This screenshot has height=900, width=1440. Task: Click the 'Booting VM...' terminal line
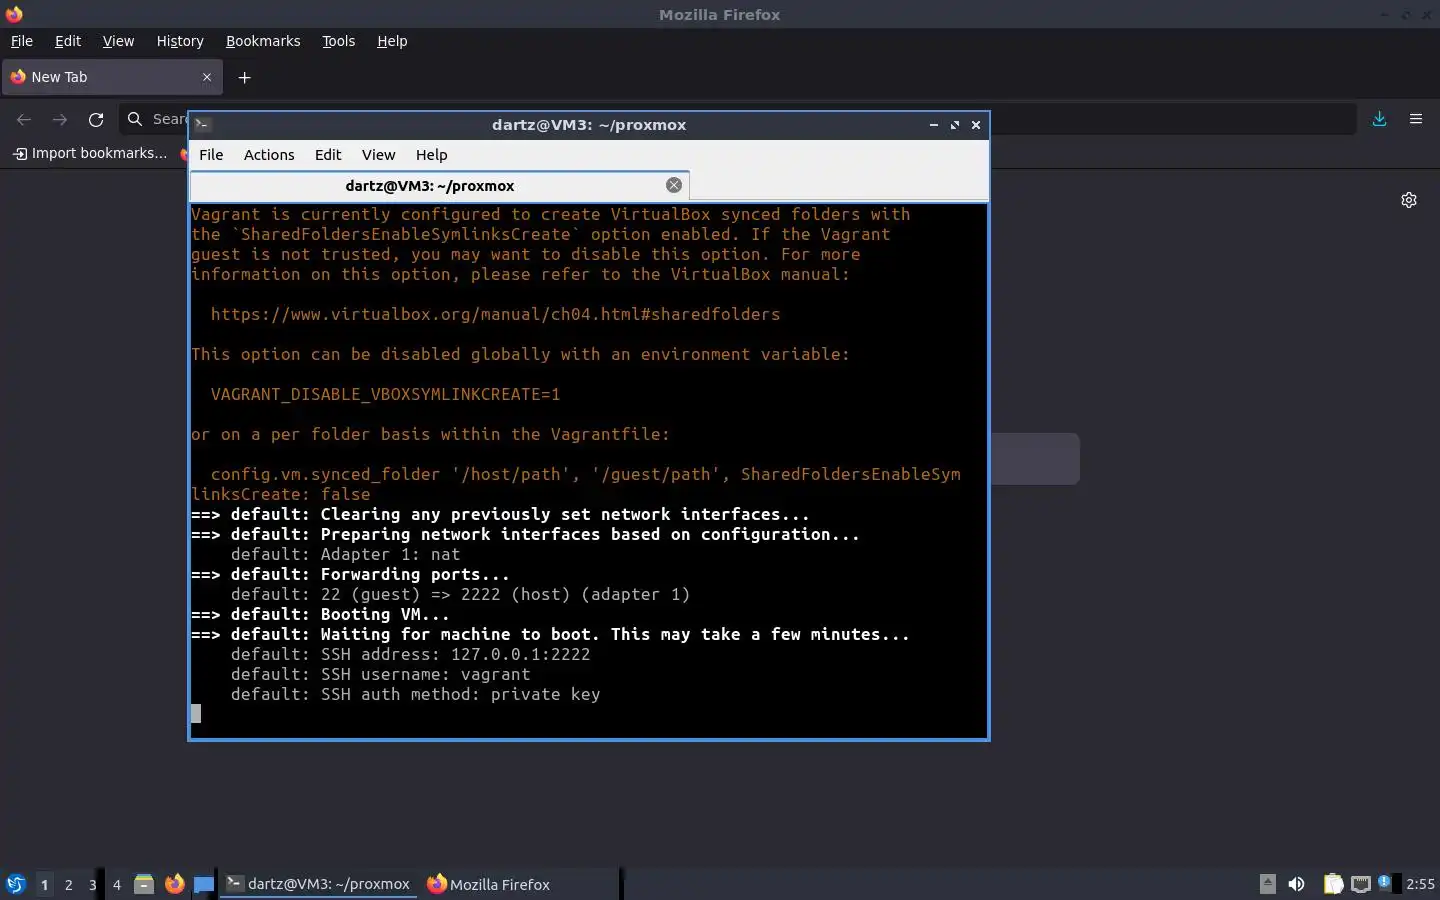click(320, 614)
